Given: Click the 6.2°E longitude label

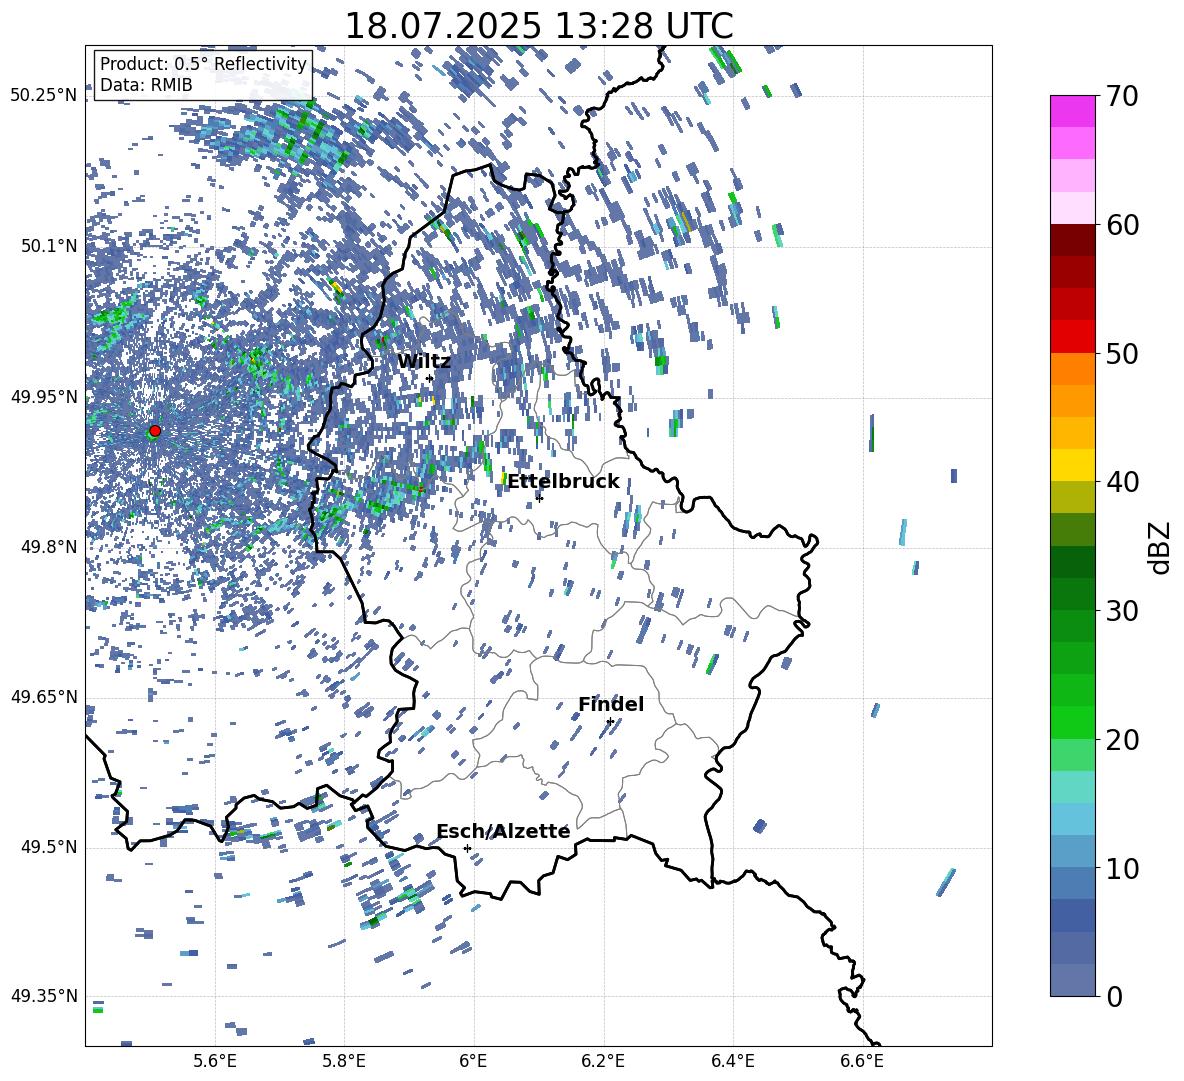Looking at the screenshot, I should [603, 1061].
